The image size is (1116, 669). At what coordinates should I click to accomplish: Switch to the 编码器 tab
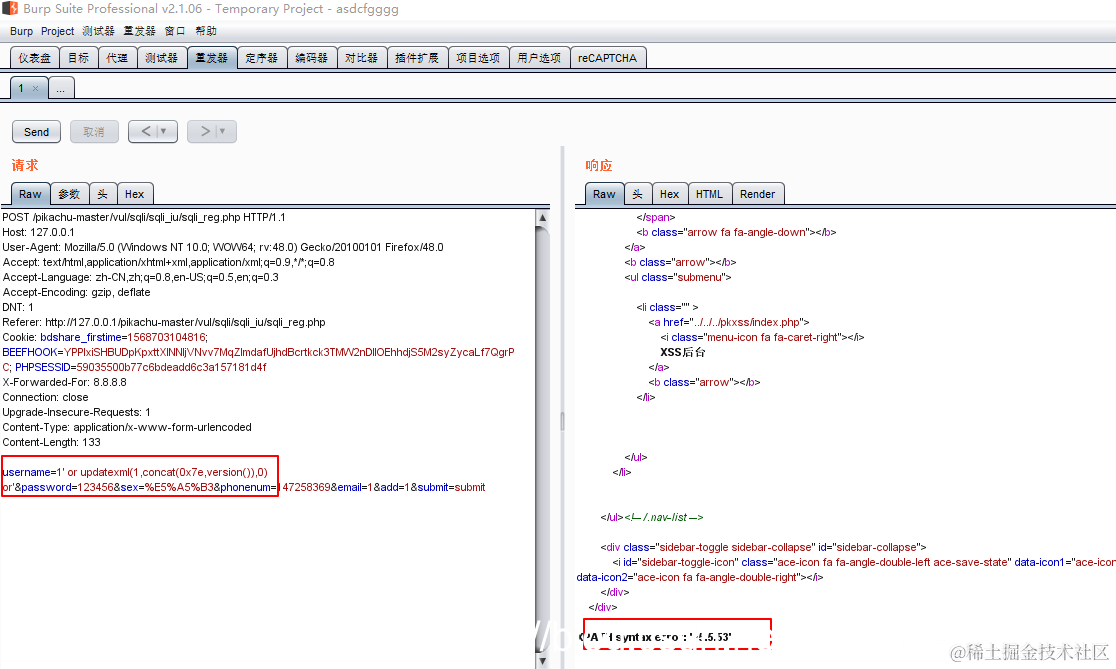312,58
